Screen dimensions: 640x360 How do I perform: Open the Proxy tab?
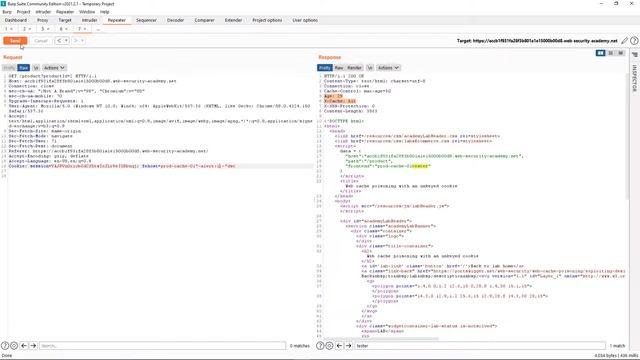pyautogui.click(x=42, y=20)
